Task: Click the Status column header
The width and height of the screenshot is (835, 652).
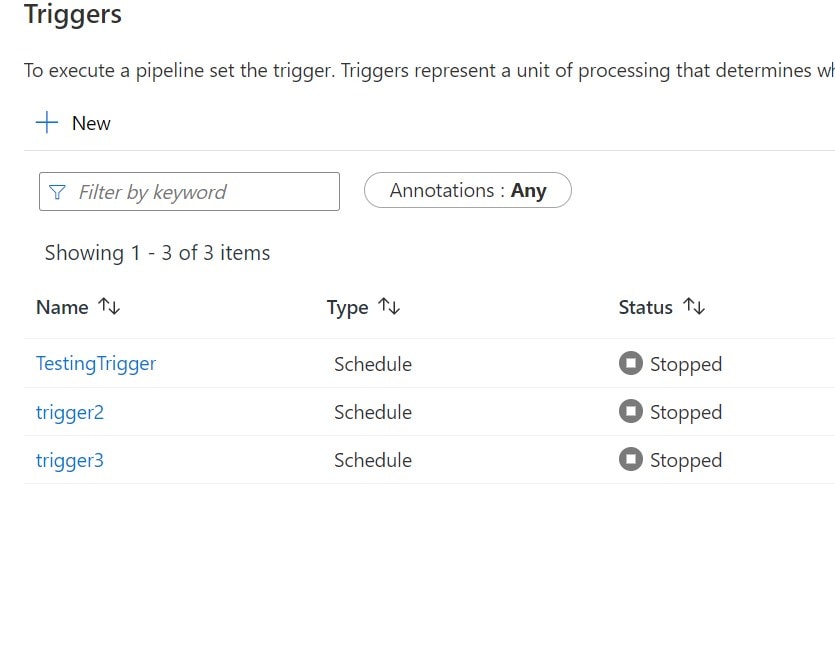Action: point(645,307)
